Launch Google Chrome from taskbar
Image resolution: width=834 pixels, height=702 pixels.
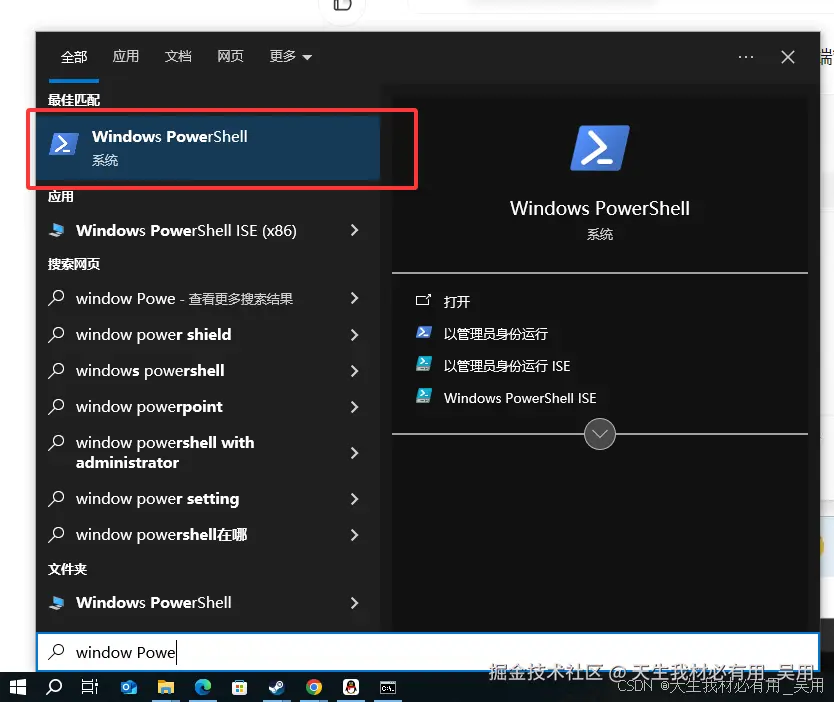(314, 687)
